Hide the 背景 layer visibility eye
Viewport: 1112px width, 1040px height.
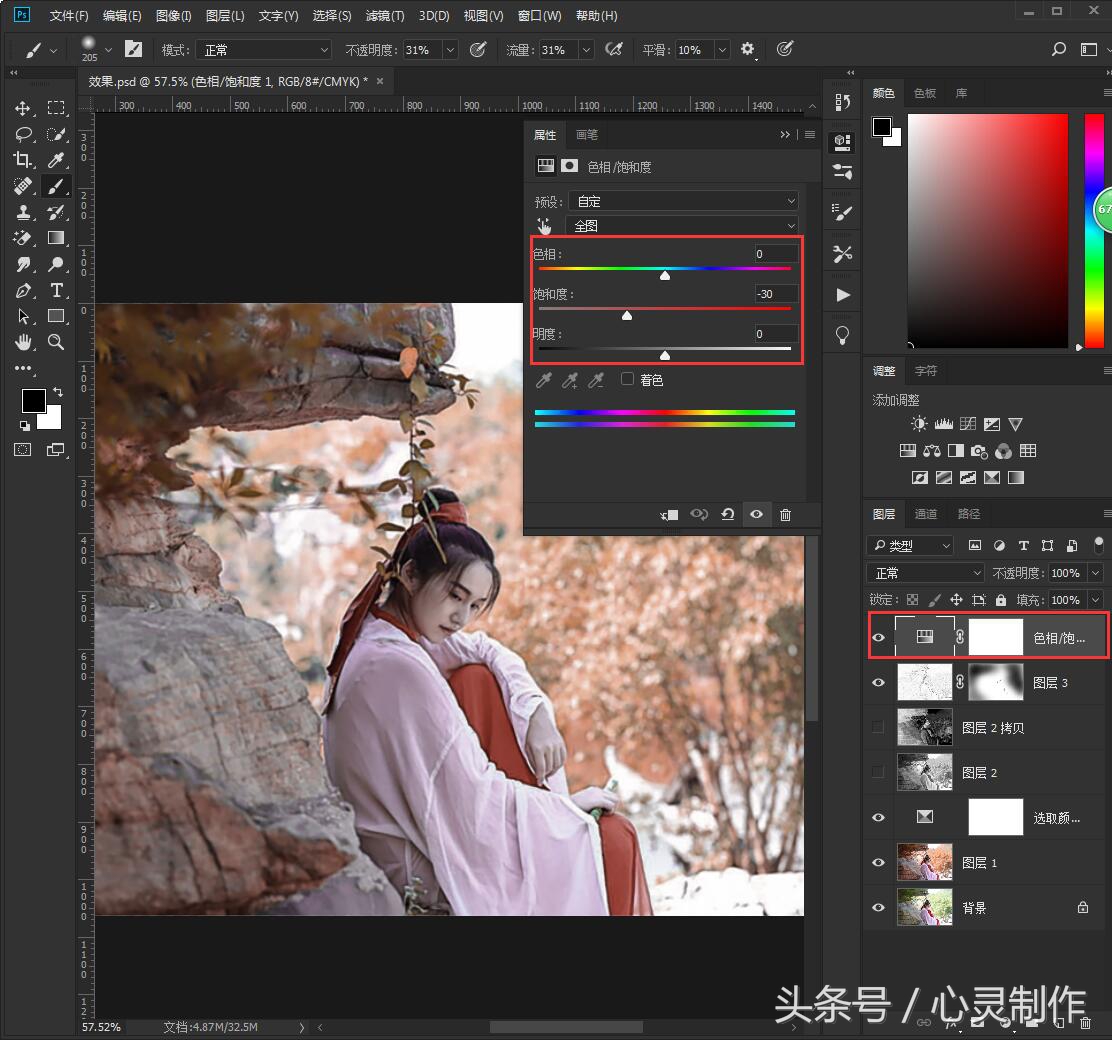tap(878, 907)
